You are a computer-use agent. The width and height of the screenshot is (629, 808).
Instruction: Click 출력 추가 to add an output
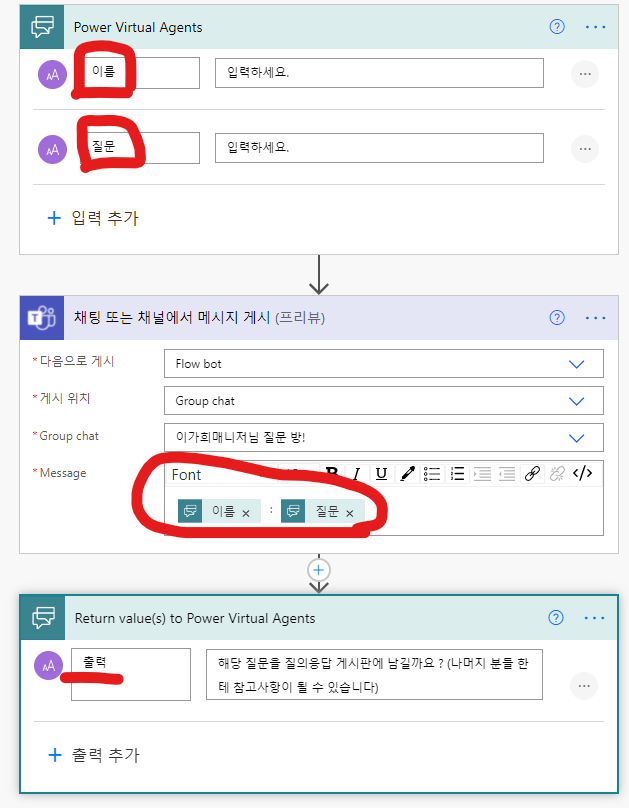pyautogui.click(x=94, y=755)
